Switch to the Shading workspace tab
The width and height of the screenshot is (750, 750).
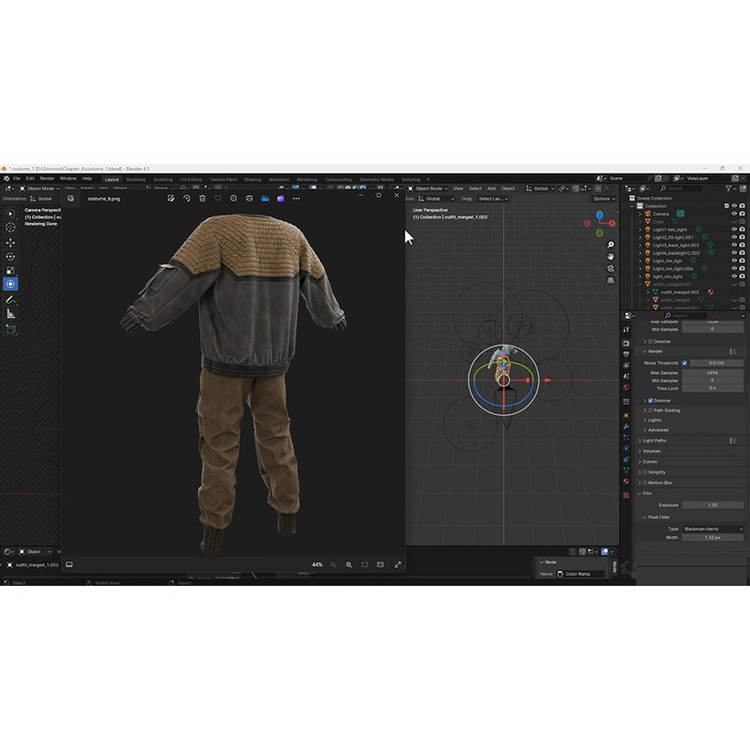pos(252,179)
